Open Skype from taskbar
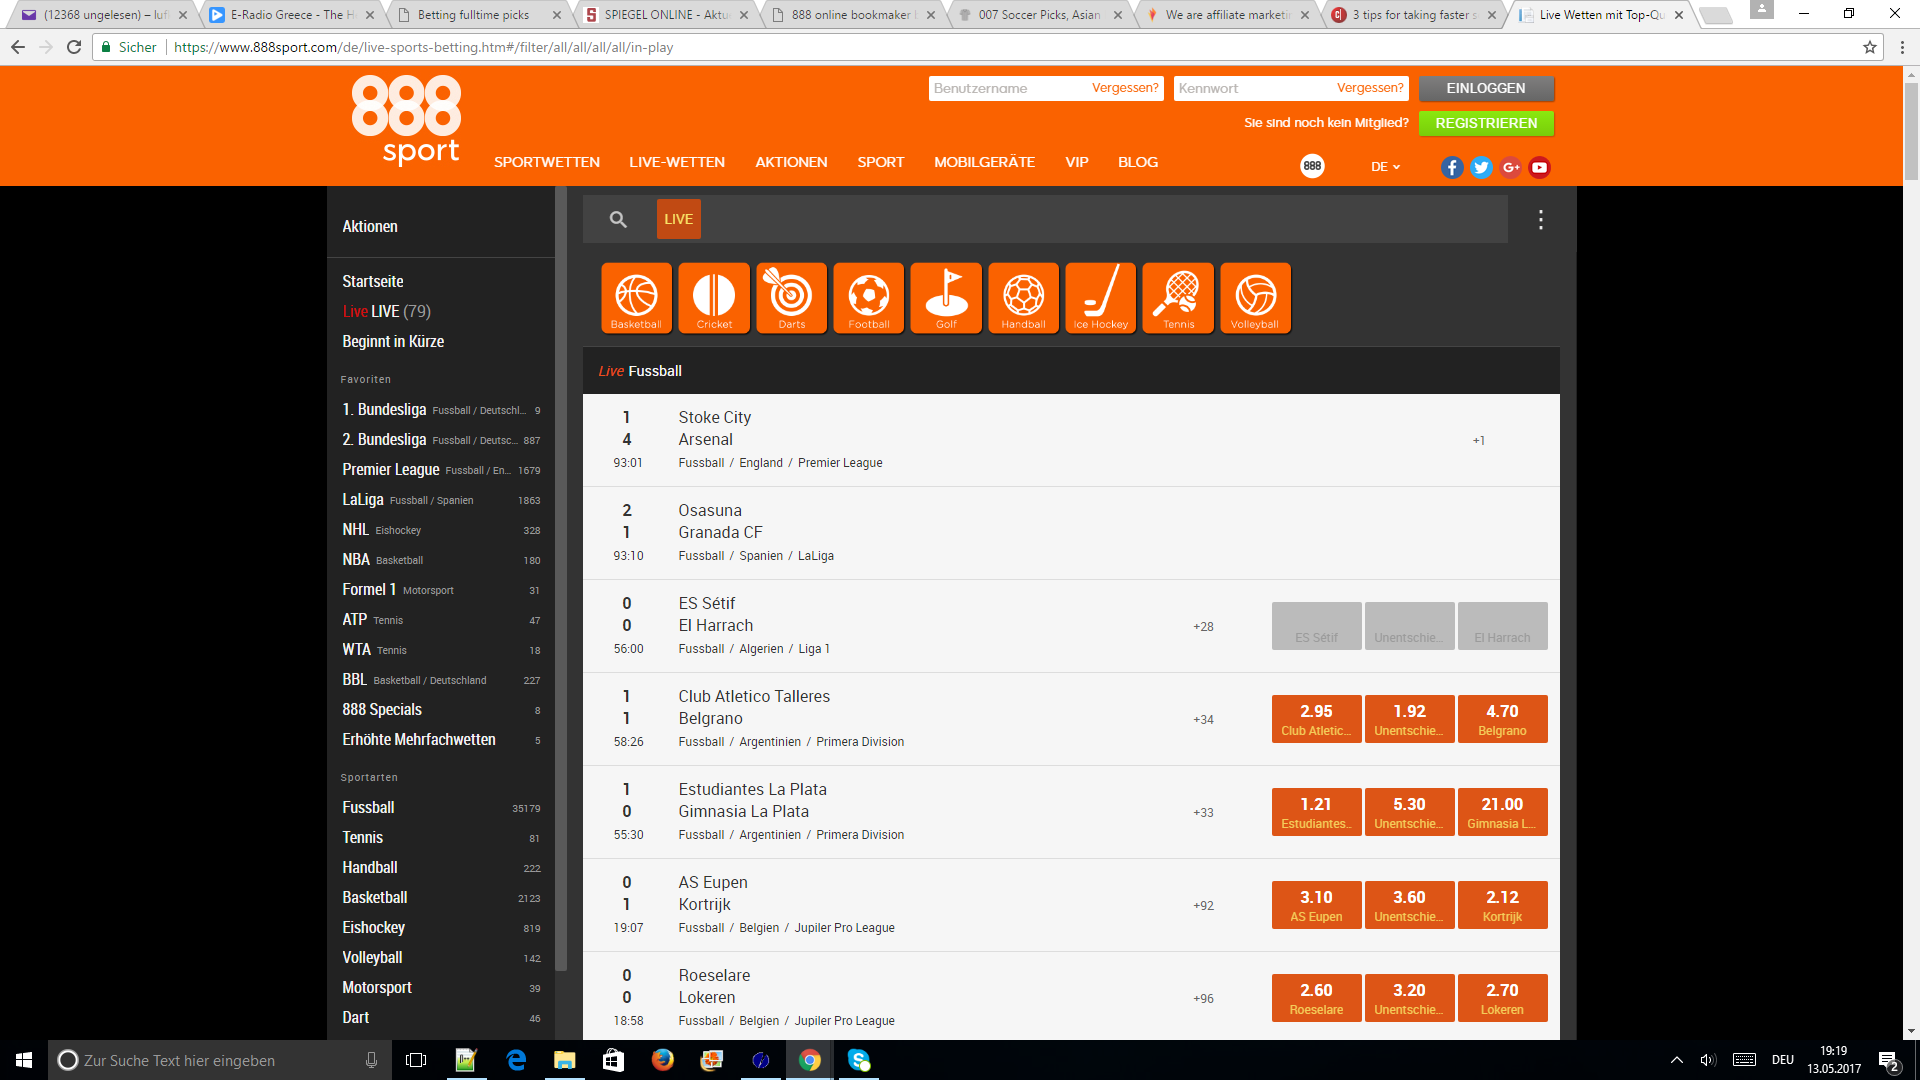This screenshot has width=1920, height=1080. 859,1060
